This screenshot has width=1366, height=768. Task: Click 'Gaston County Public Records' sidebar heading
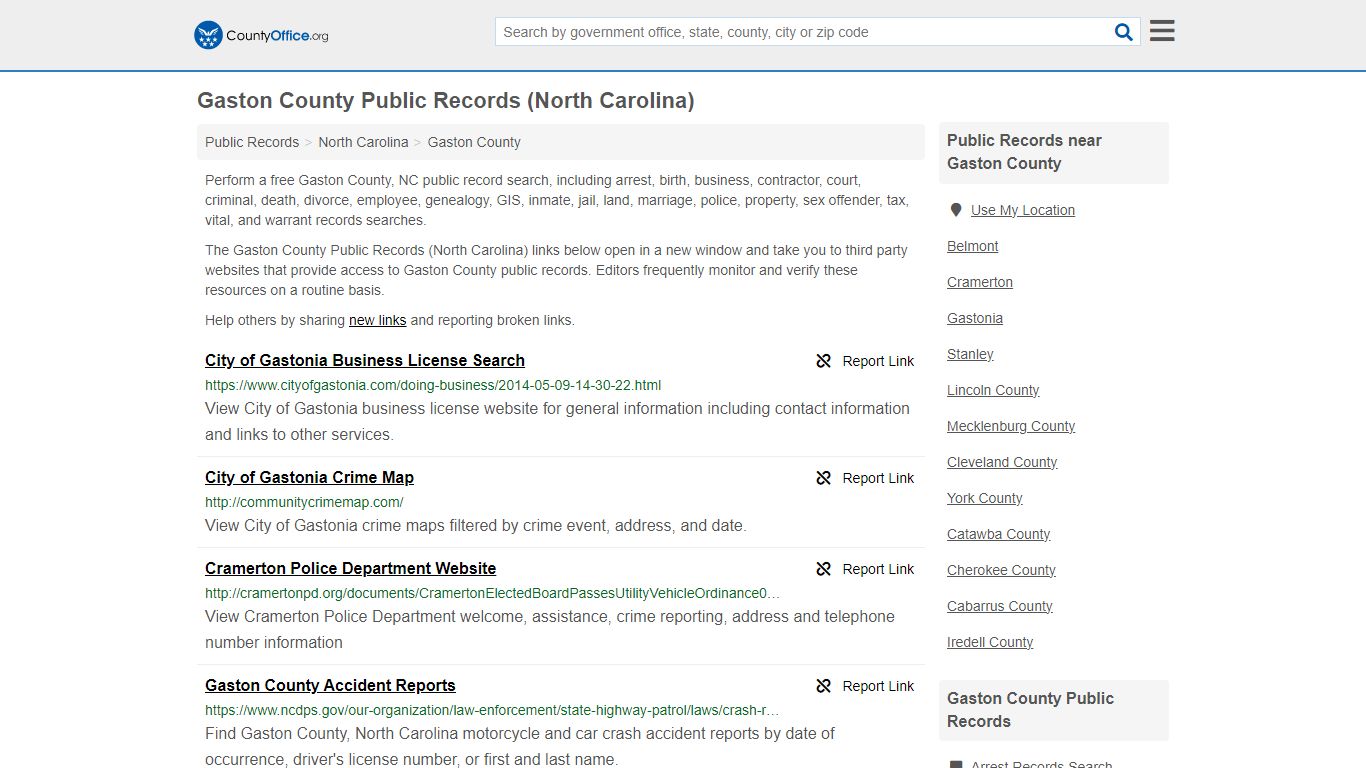1030,710
